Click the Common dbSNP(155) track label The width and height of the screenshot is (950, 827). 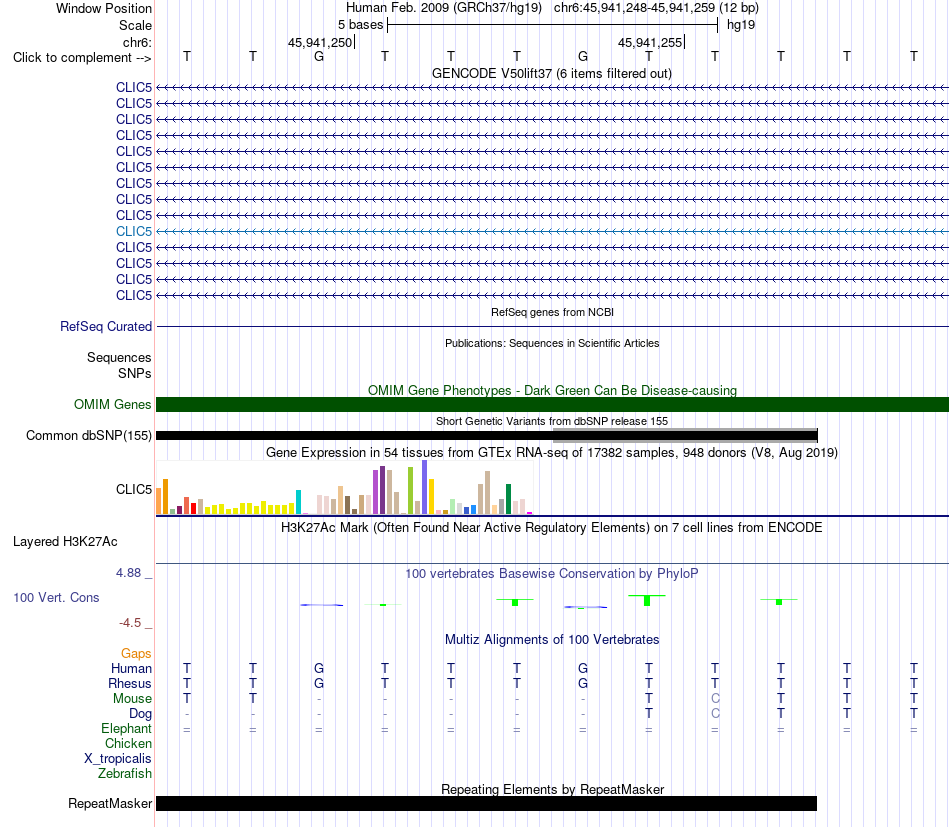(x=88, y=436)
